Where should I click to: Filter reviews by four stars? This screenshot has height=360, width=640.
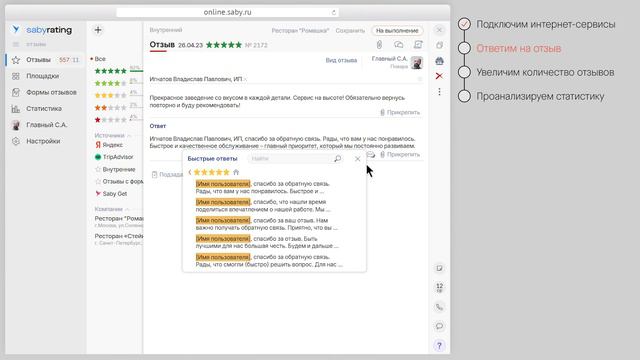pos(111,83)
